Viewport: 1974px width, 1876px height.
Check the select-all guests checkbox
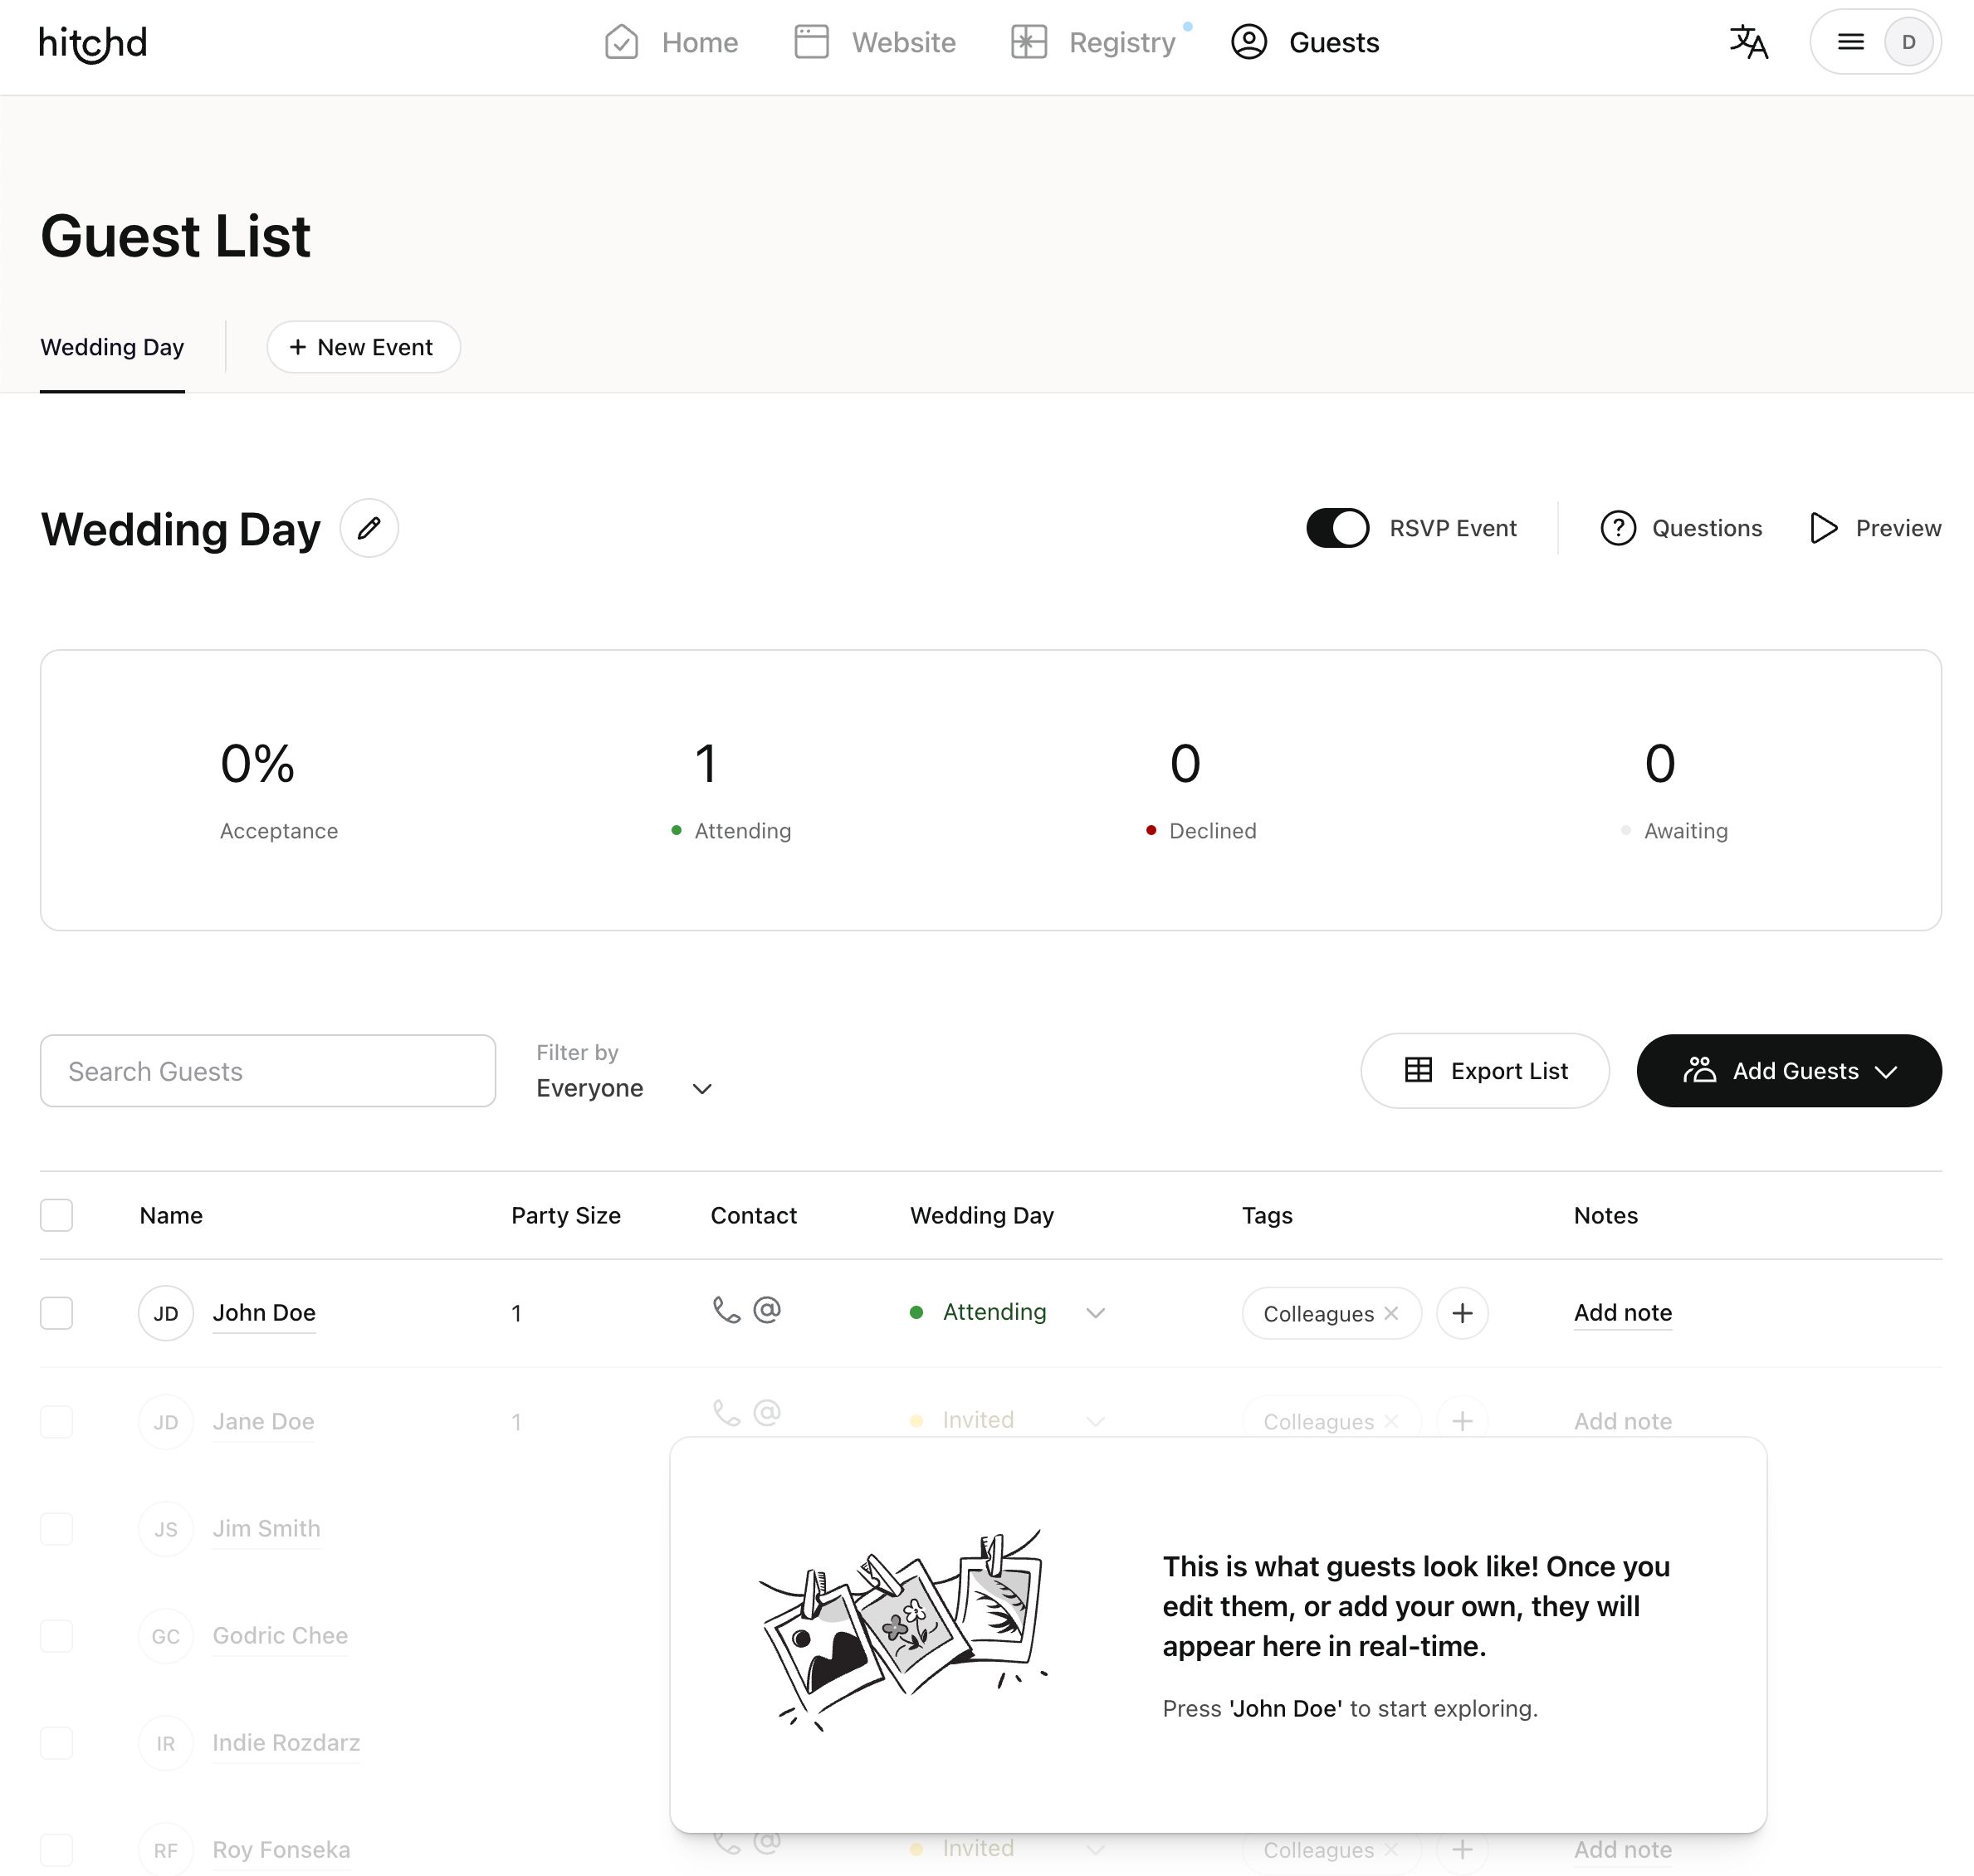57,1215
